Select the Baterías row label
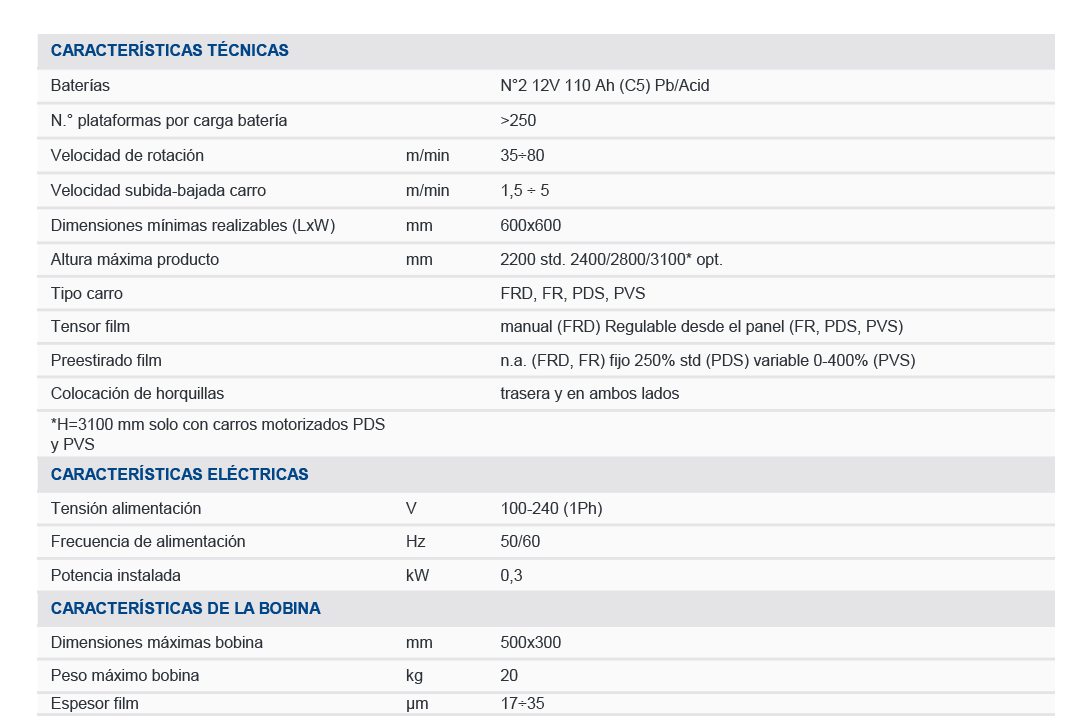The image size is (1080, 726). (80, 86)
